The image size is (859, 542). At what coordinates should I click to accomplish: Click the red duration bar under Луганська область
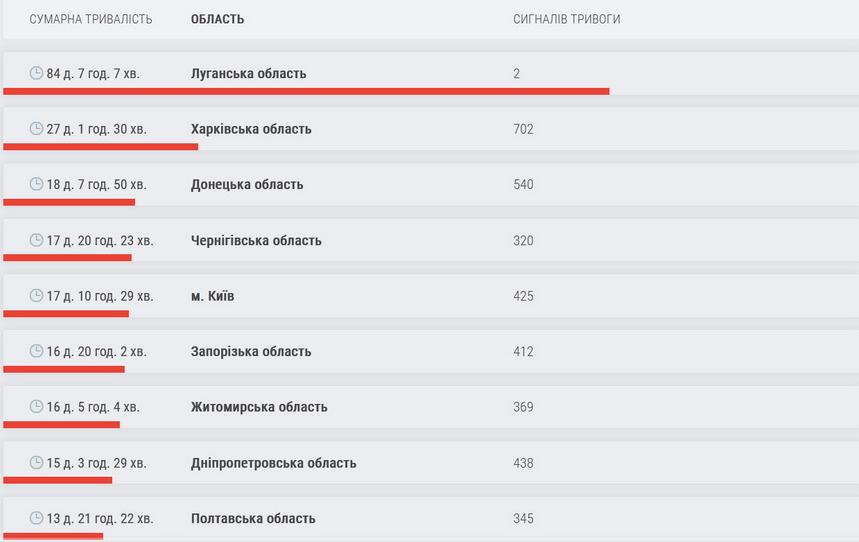tap(306, 91)
